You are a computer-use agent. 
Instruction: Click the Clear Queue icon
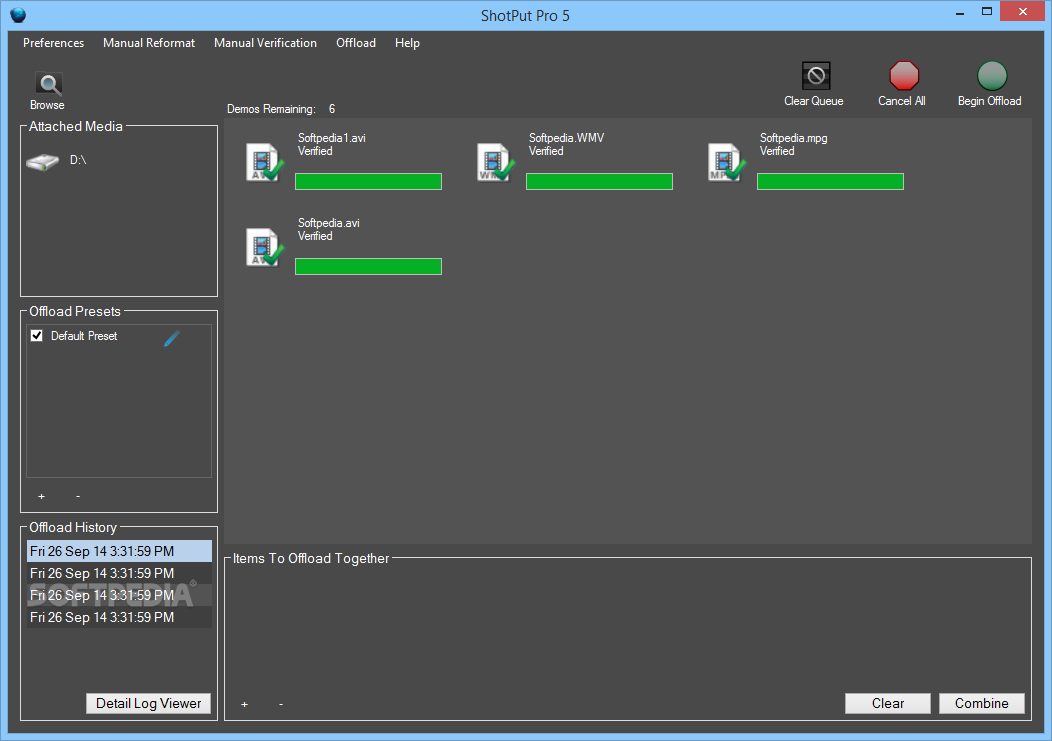pos(816,75)
